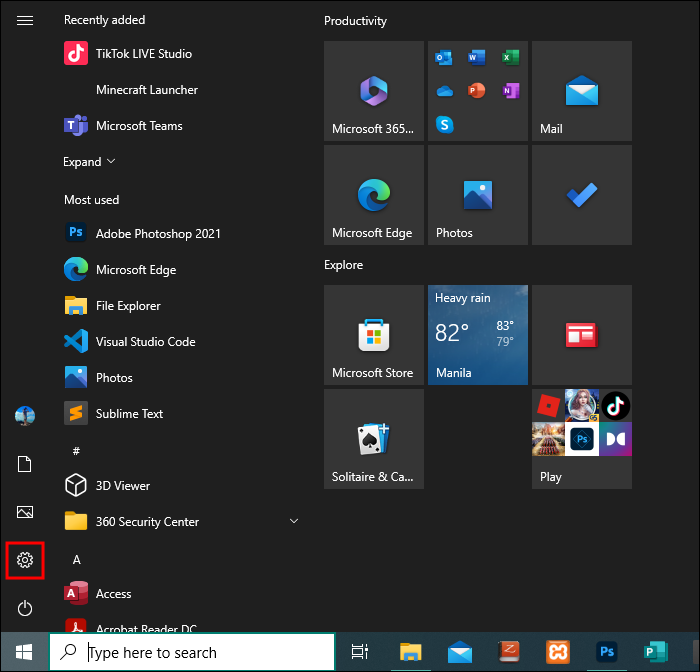Open the Play folder tile group

581,439
